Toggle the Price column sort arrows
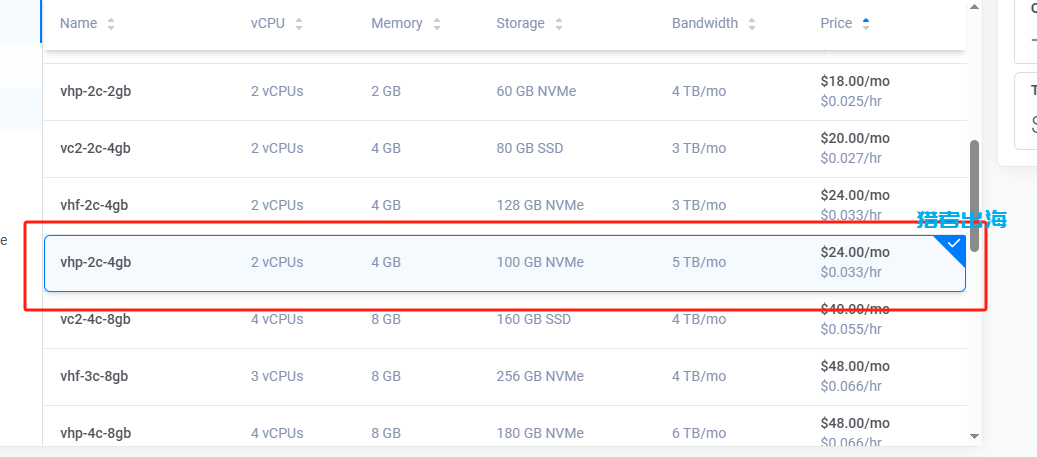Screen dimensions: 1037x457 [x=866, y=24]
